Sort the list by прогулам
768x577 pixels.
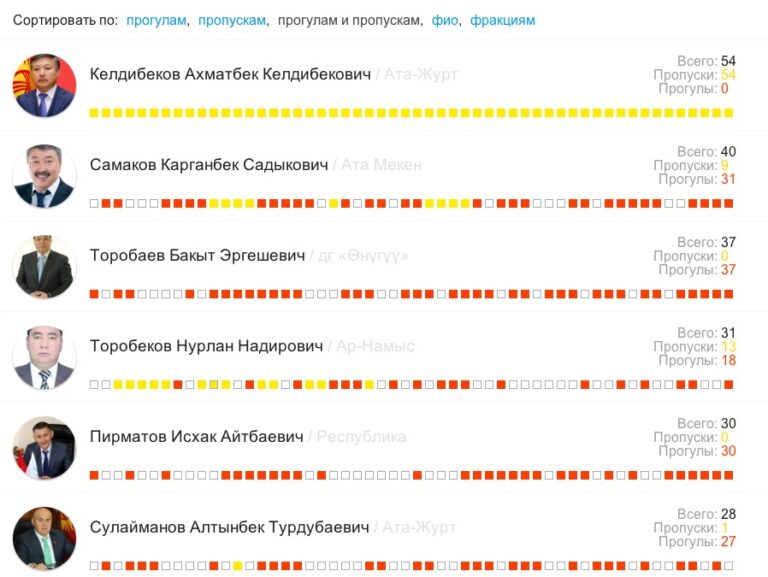(x=155, y=20)
